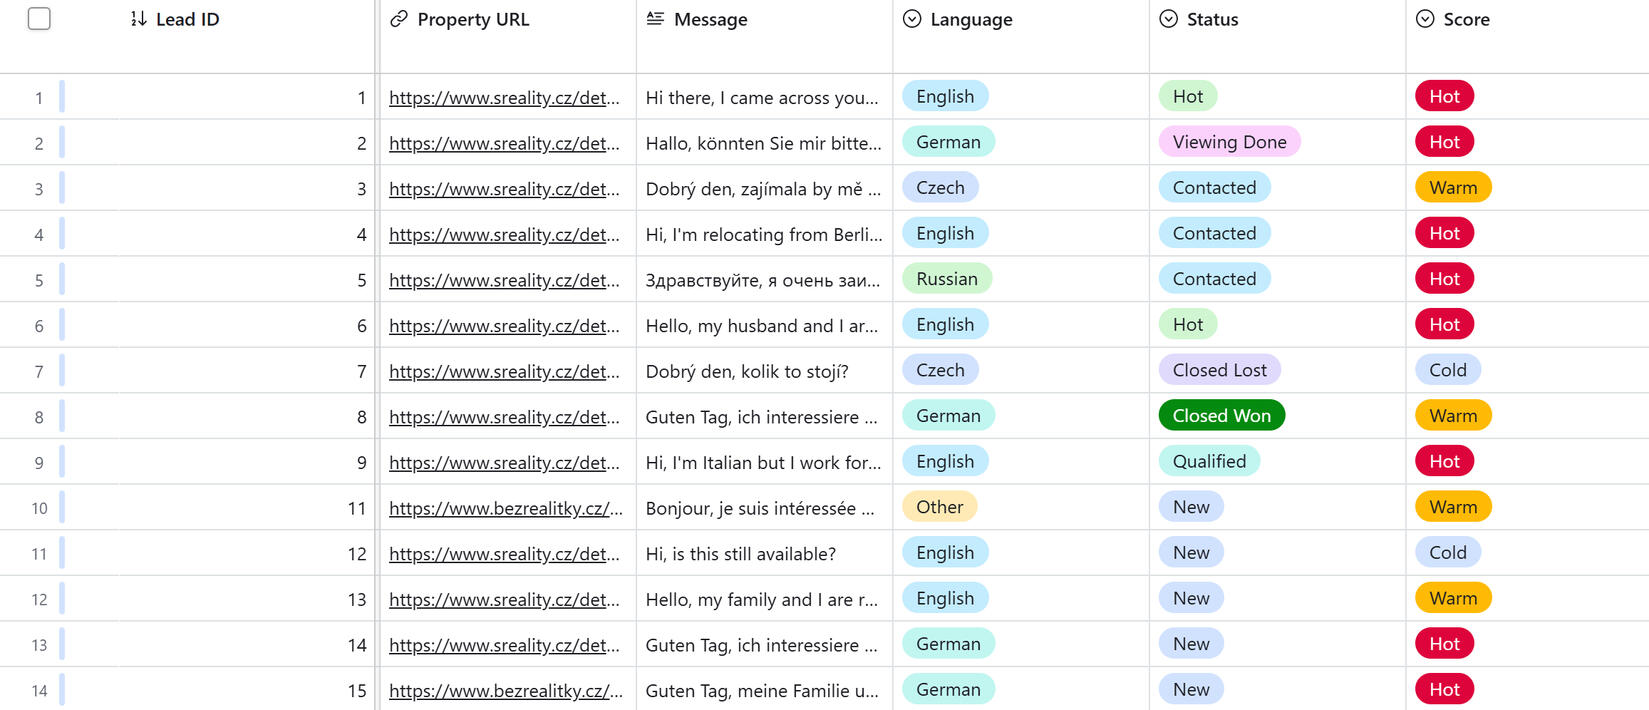1649x710 pixels.
Task: Select the Closed Won status tag
Action: (x=1221, y=416)
